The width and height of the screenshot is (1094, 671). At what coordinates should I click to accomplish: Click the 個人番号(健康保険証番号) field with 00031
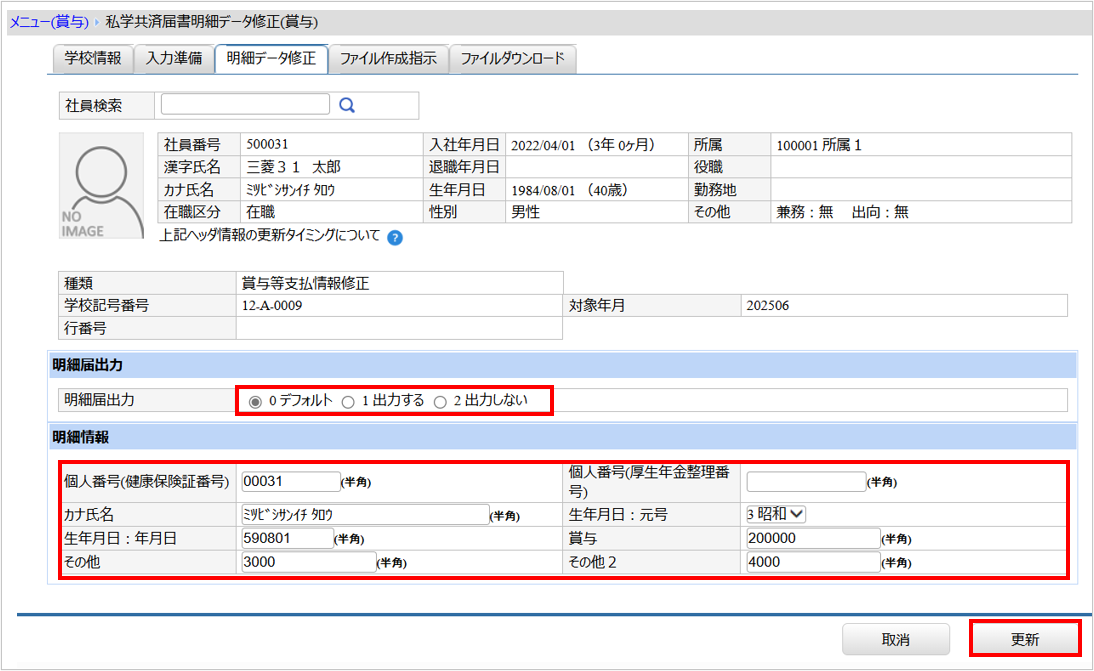coord(290,481)
